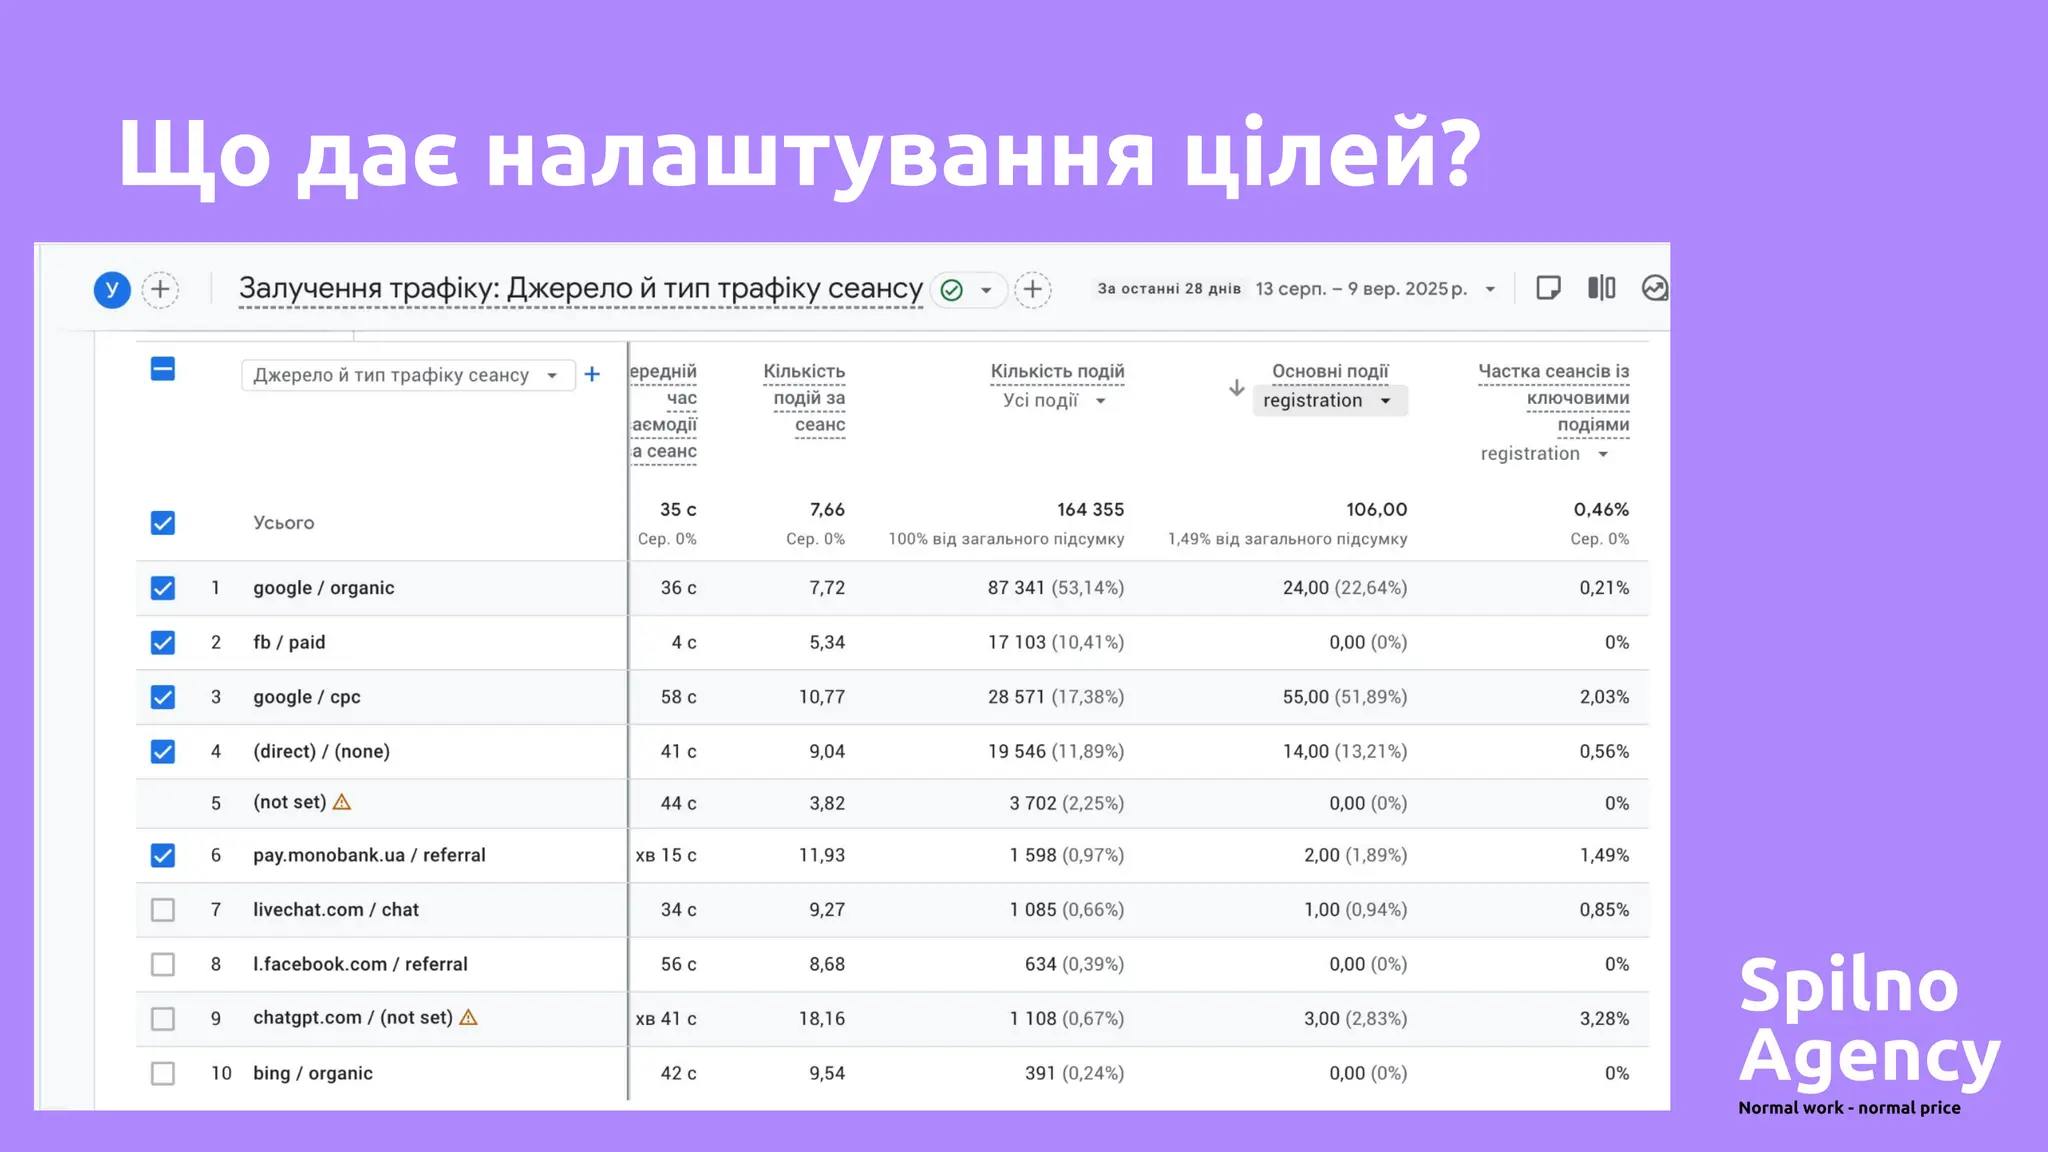Viewport: 2048px width, 1152px height.
Task: Open the dropdown arrow next to the green checkmark
Action: 986,290
